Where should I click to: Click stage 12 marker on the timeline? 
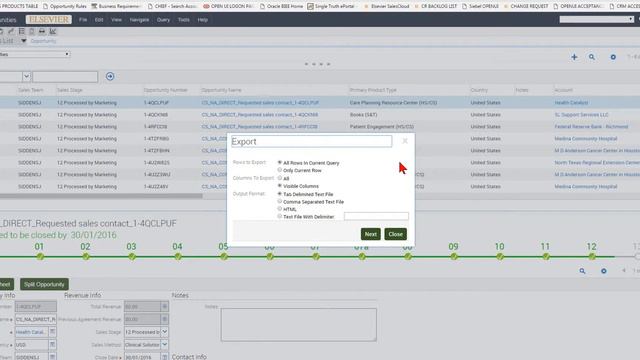click(592, 256)
